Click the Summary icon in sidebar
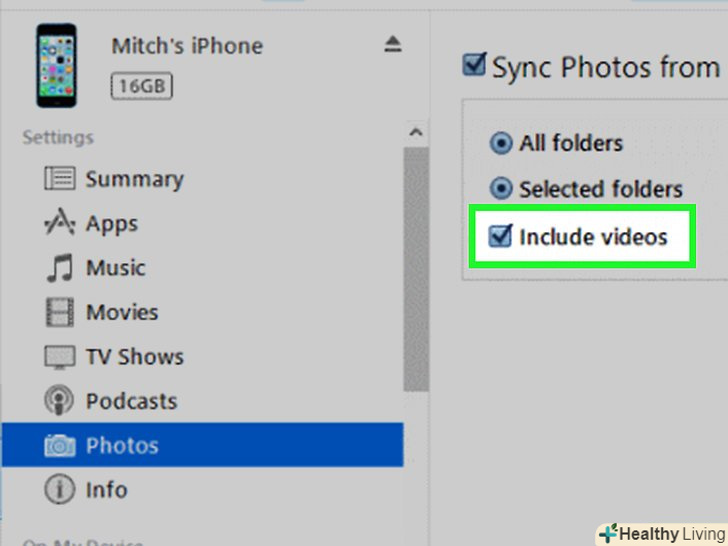The width and height of the screenshot is (728, 546). coord(59,179)
